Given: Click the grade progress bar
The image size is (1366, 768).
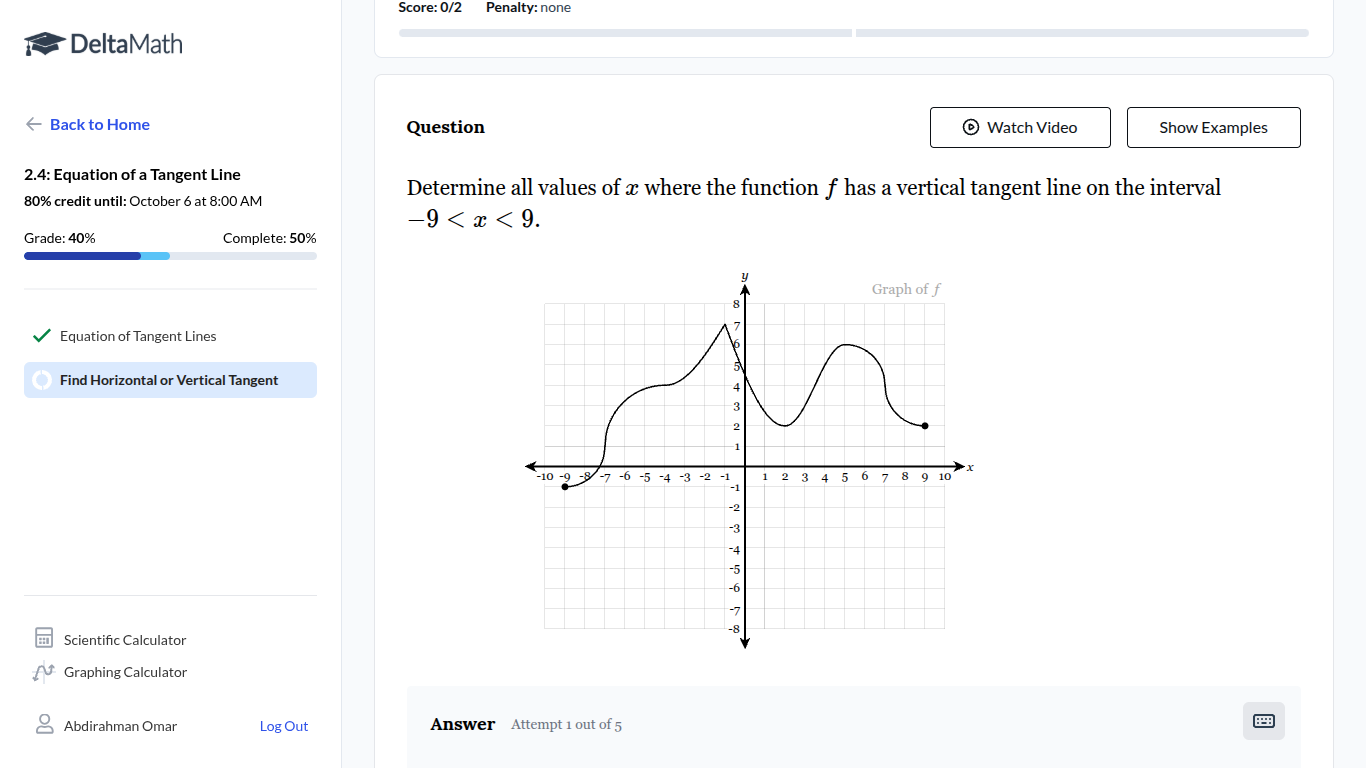Looking at the screenshot, I should pos(170,256).
